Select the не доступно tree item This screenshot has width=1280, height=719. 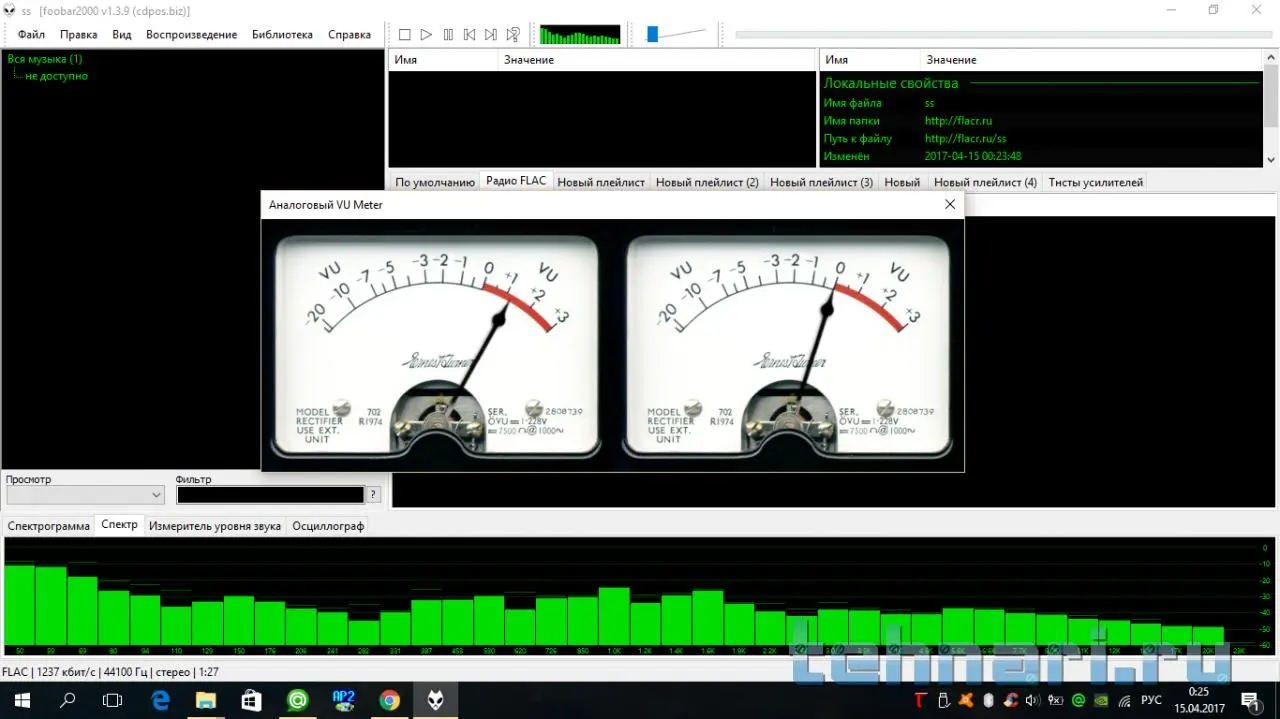tap(56, 76)
